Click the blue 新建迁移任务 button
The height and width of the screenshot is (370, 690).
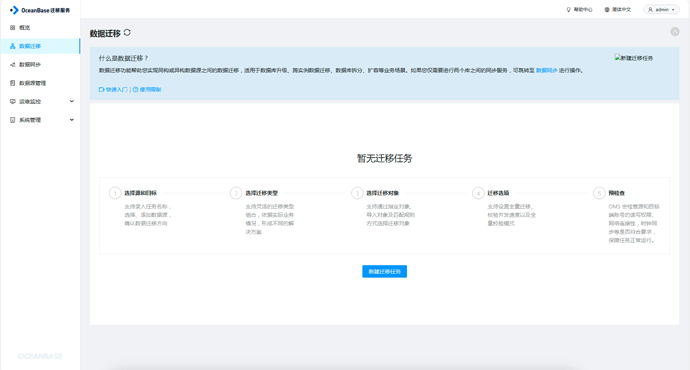coord(384,271)
